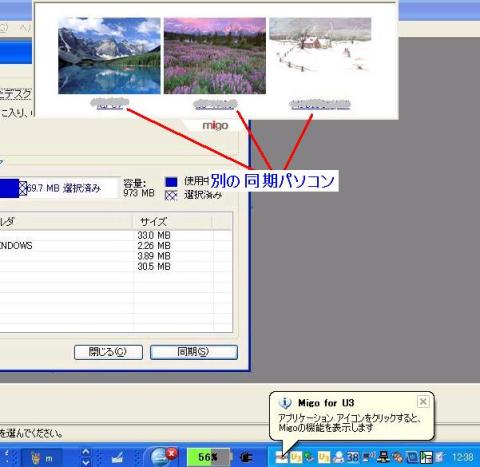Select the 30.5 MB row
Image resolution: width=480 pixels, height=467 pixels.
[x=116, y=266]
